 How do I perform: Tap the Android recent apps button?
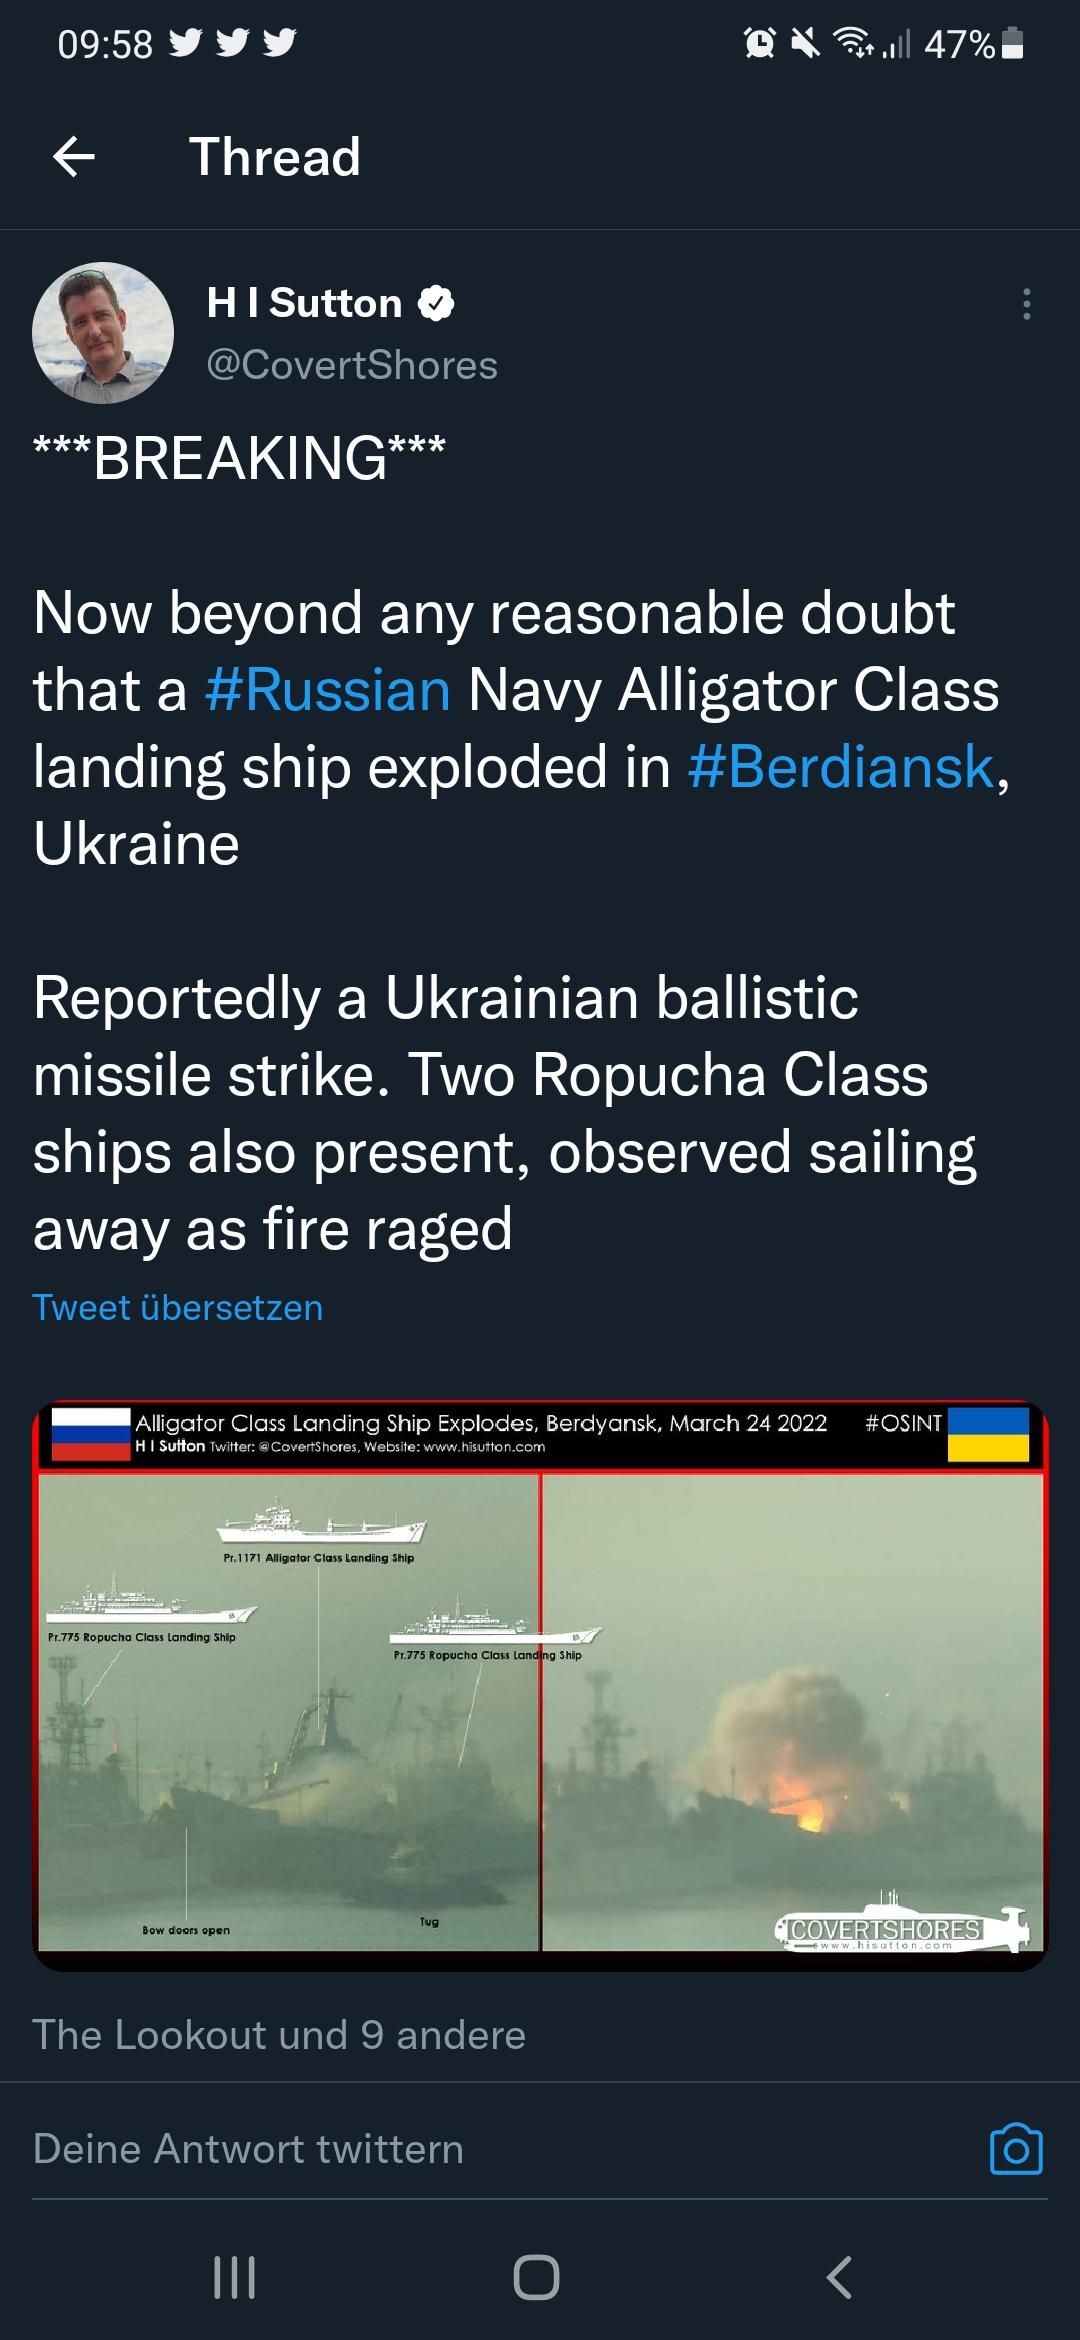coord(235,2278)
